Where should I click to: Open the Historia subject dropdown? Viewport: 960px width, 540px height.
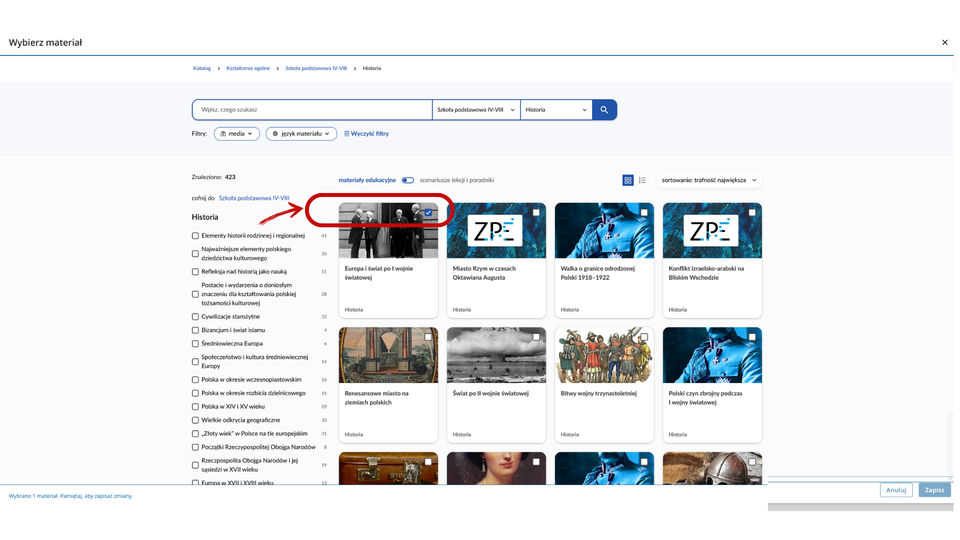tap(556, 110)
